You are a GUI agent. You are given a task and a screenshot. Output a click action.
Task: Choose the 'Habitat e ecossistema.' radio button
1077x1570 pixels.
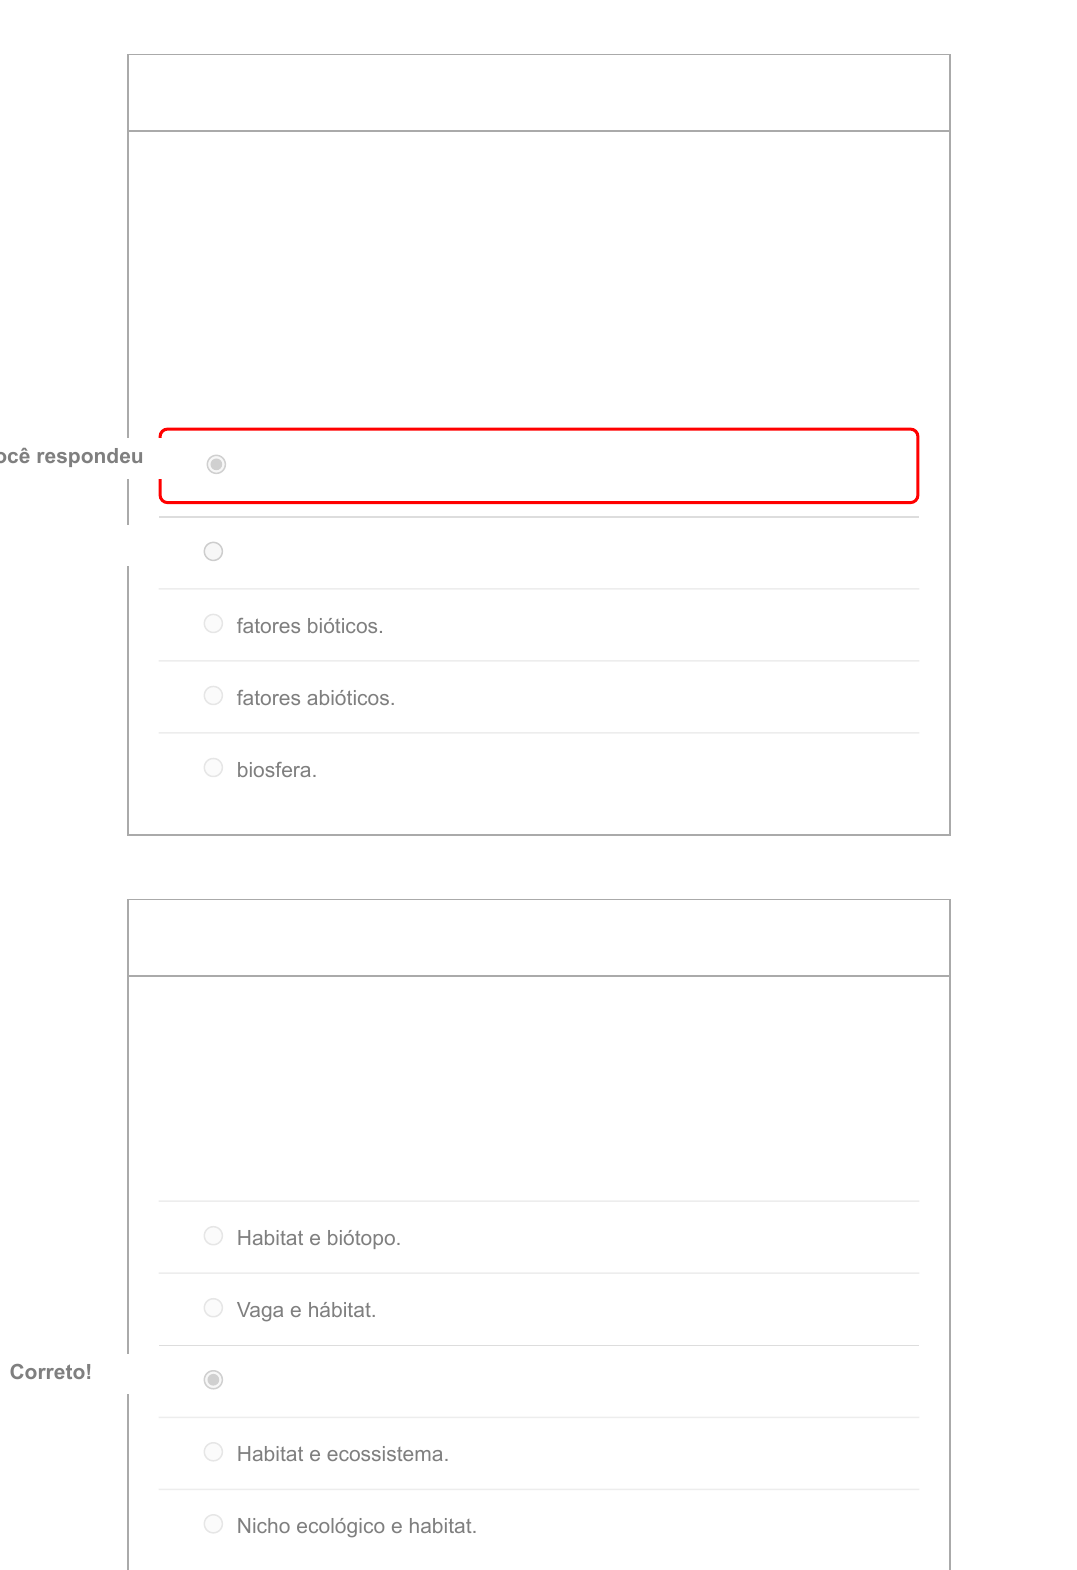pyautogui.click(x=213, y=1452)
